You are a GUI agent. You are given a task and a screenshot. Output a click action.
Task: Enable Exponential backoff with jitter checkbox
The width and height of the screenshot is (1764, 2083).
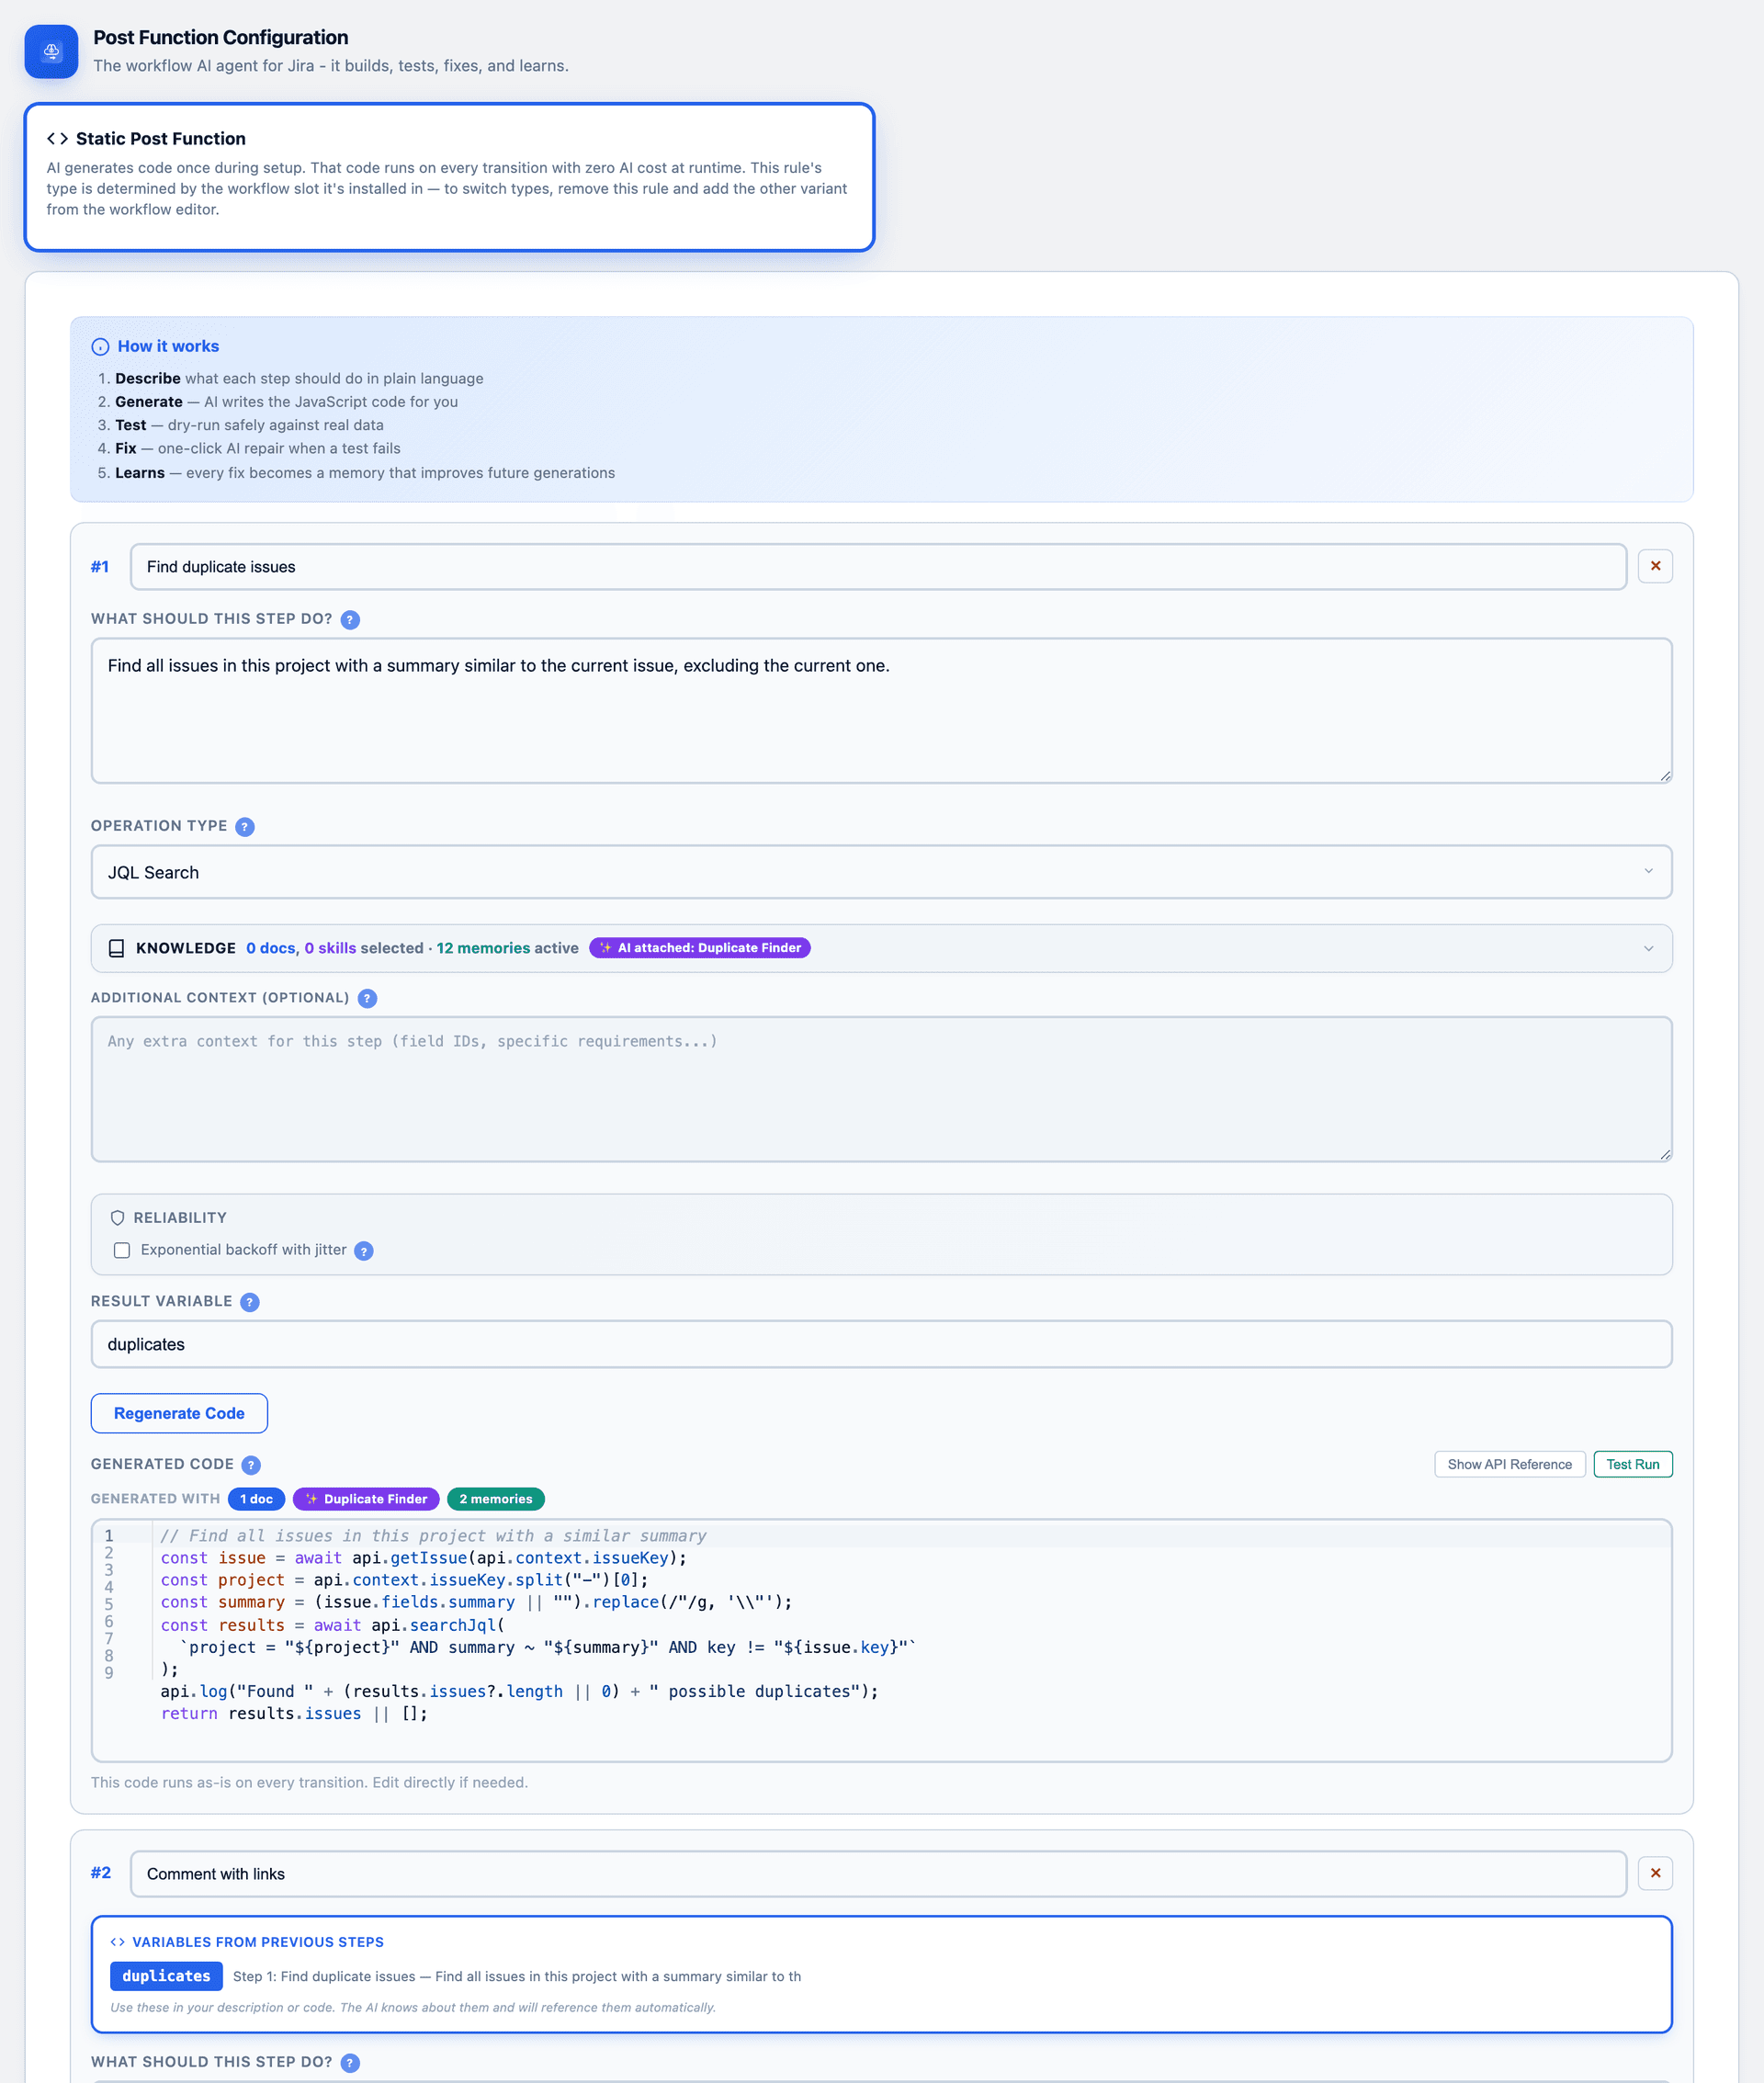point(122,1250)
